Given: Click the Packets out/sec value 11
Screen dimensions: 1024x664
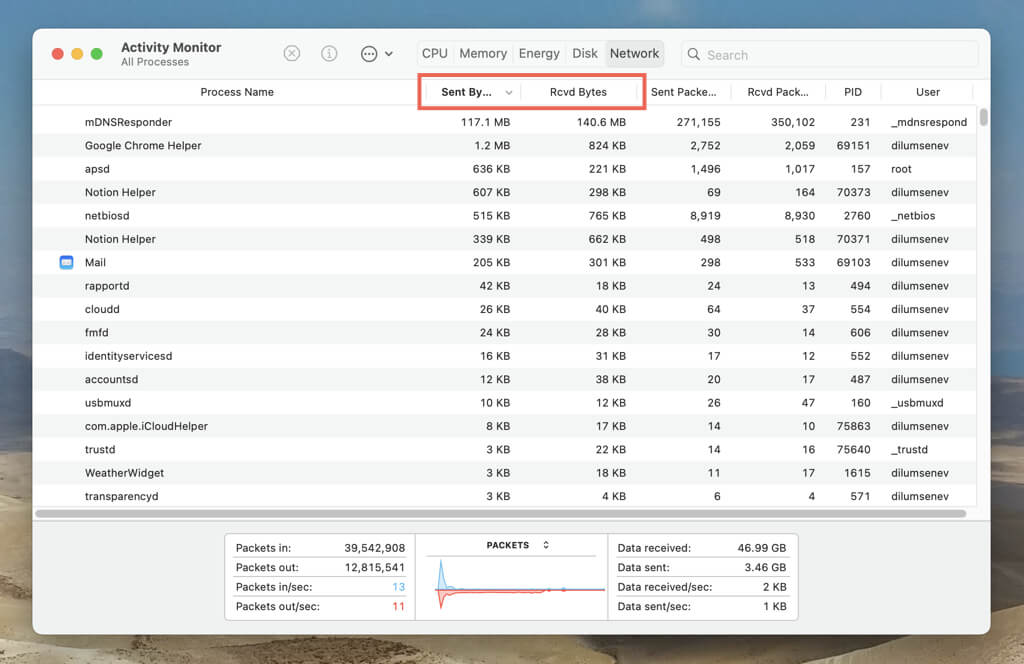Looking at the screenshot, I should click(x=398, y=607).
